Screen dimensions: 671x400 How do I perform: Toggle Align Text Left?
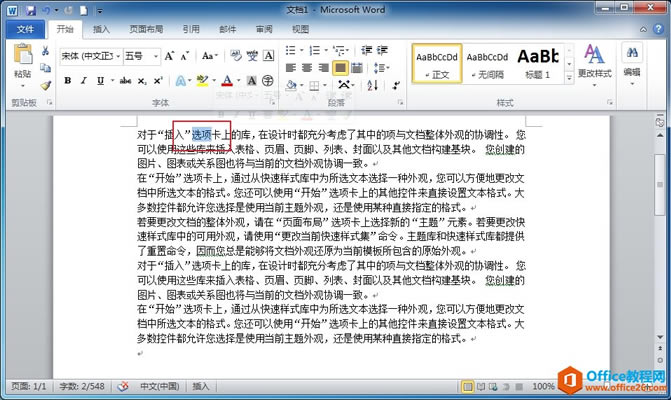click(x=291, y=68)
